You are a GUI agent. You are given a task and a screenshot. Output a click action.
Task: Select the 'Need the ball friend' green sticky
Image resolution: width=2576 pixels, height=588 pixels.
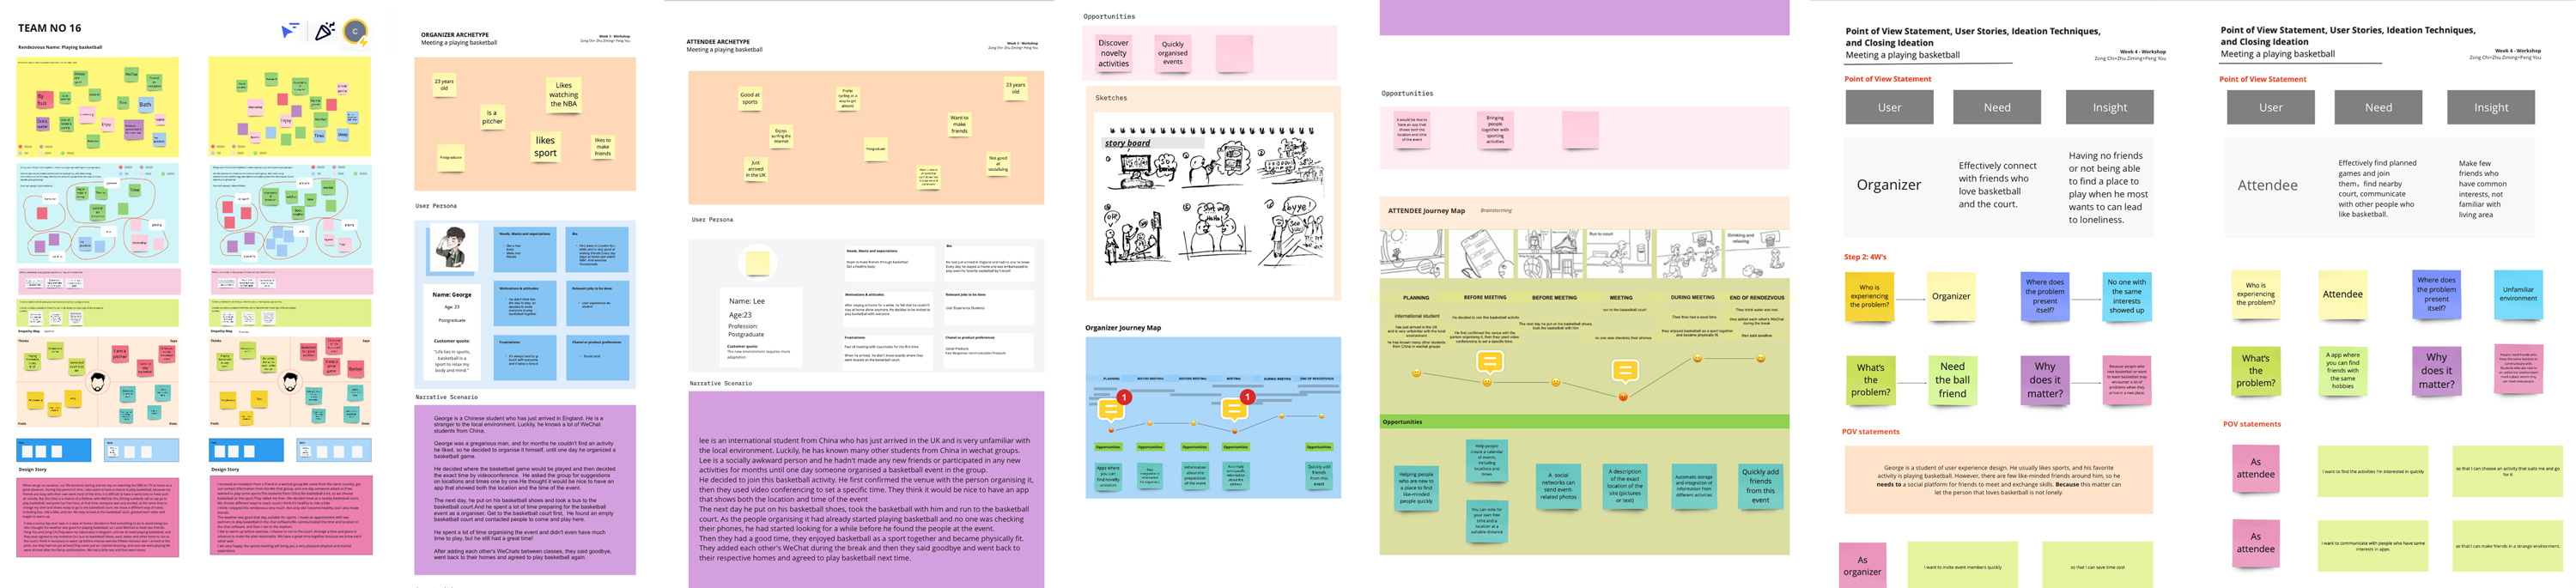(1952, 380)
